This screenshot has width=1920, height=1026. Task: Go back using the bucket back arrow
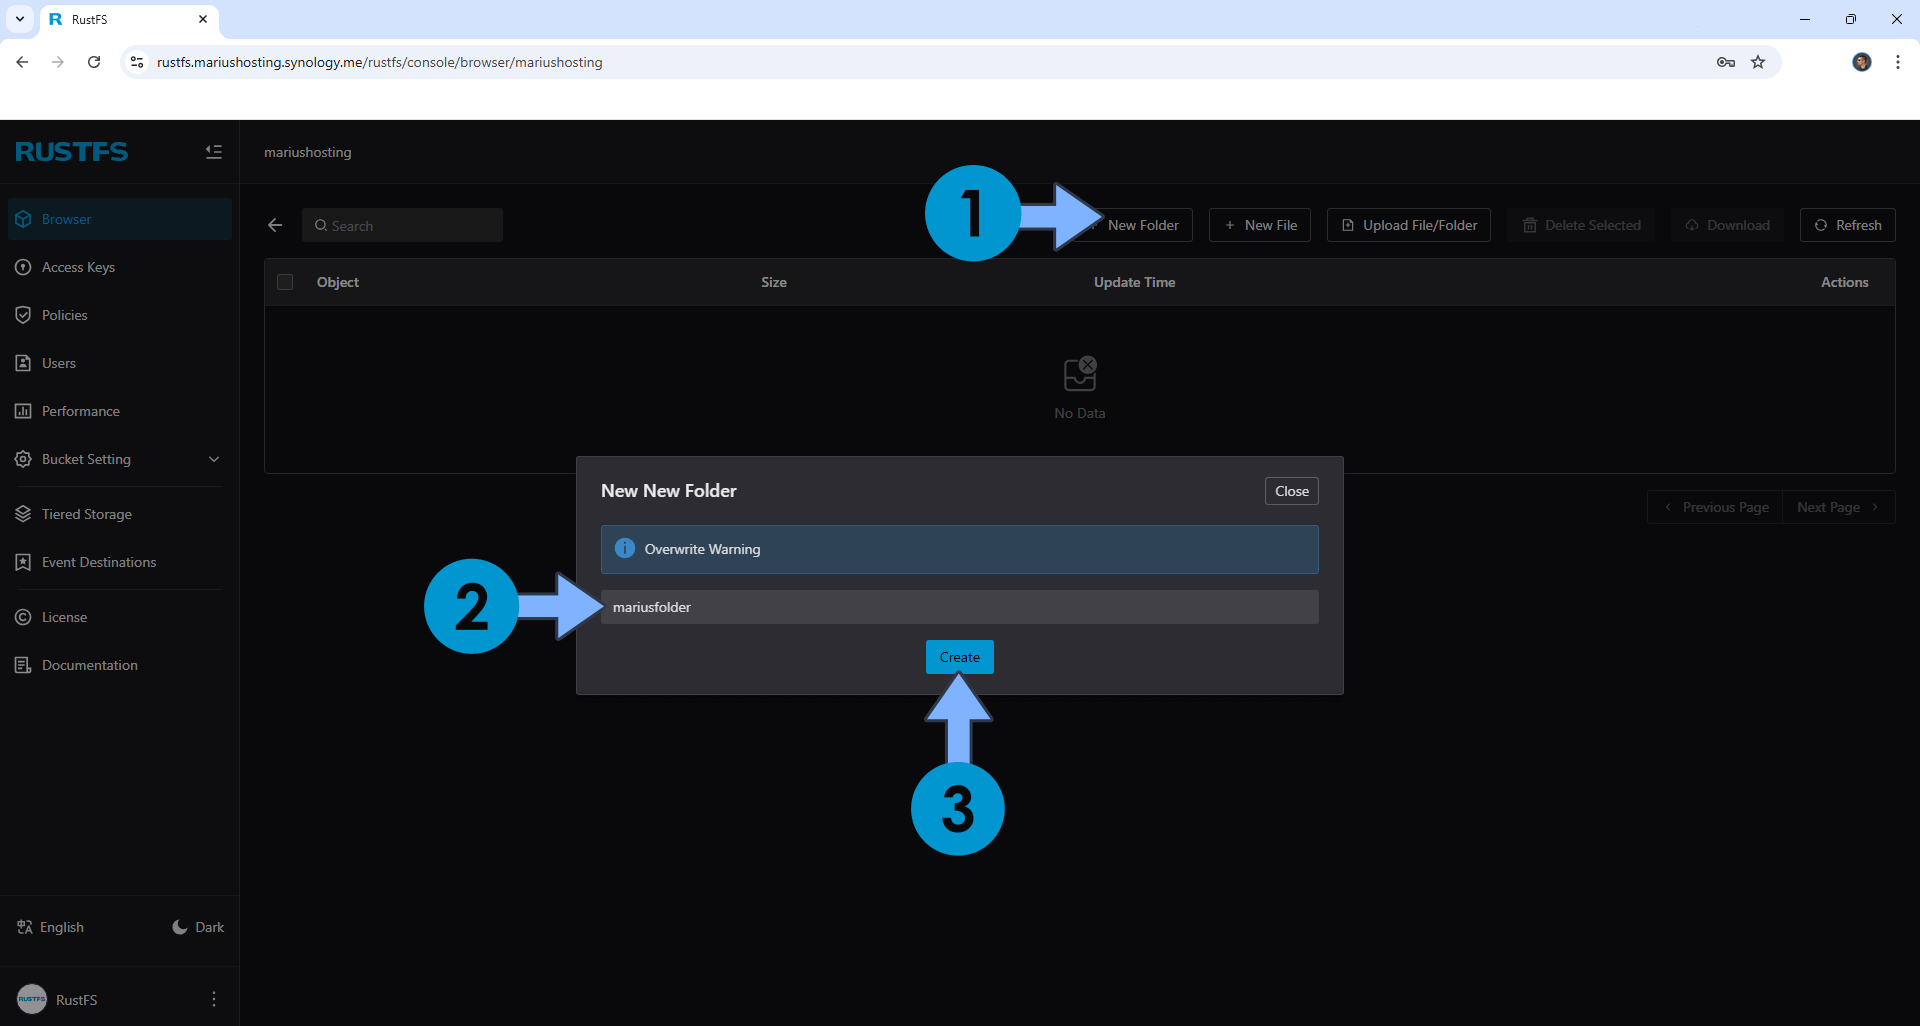pos(275,225)
